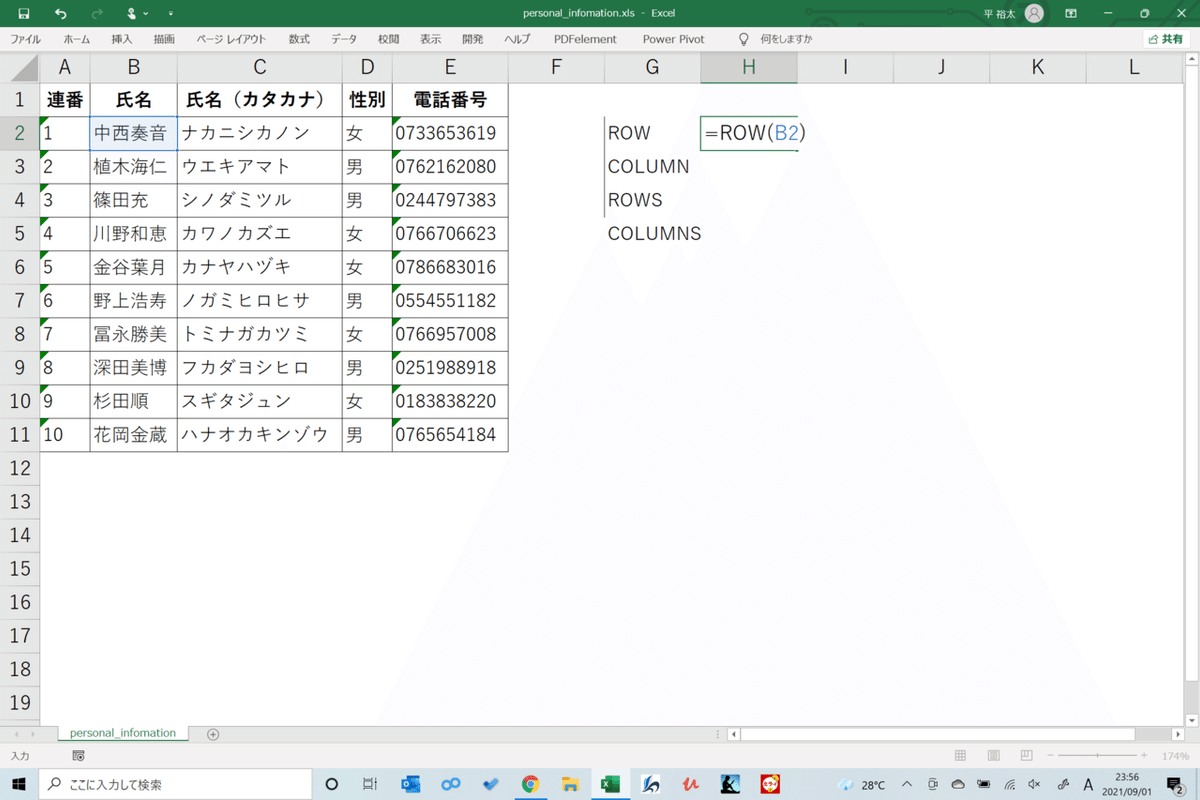Image resolution: width=1200 pixels, height=800 pixels.
Task: Click the 性別 header cell
Action: point(367,100)
